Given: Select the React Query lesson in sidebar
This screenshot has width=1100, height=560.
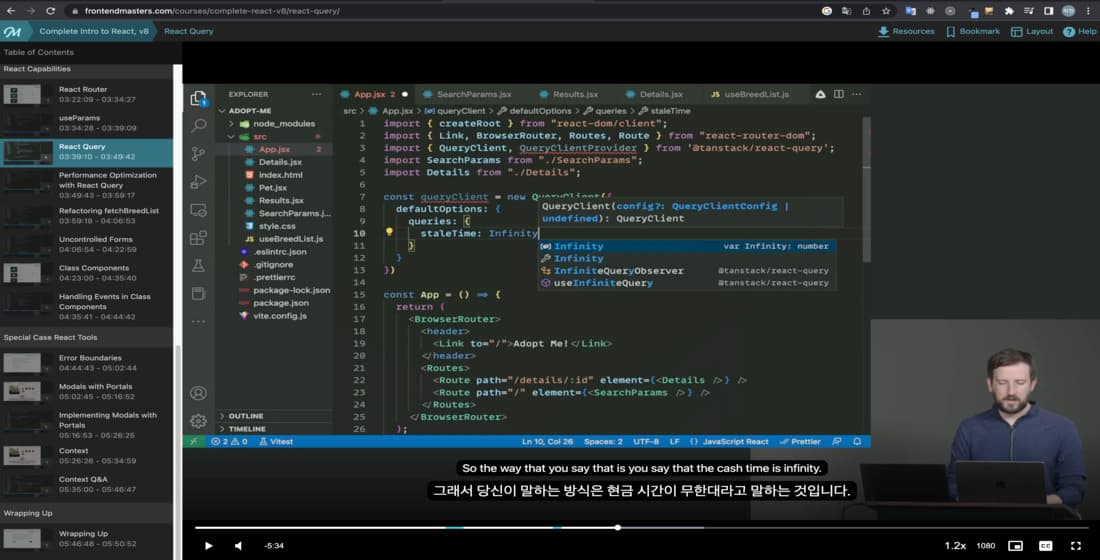Looking at the screenshot, I should (86, 152).
